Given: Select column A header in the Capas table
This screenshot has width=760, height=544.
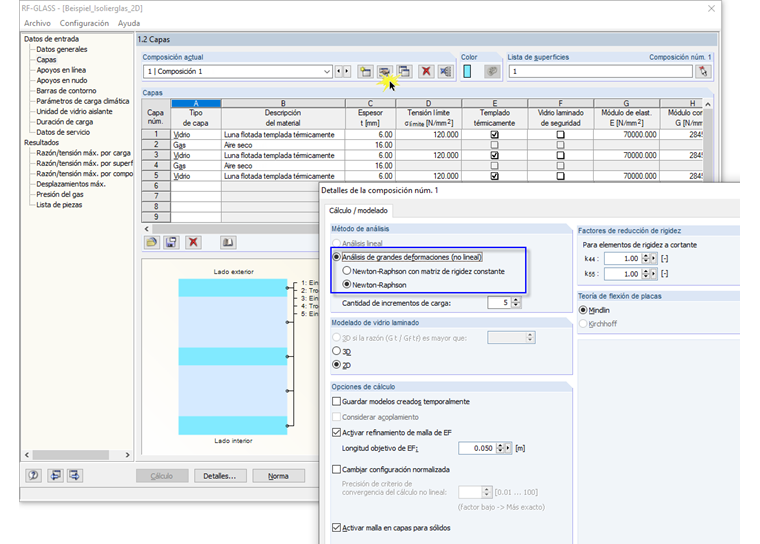Looking at the screenshot, I should 196,103.
